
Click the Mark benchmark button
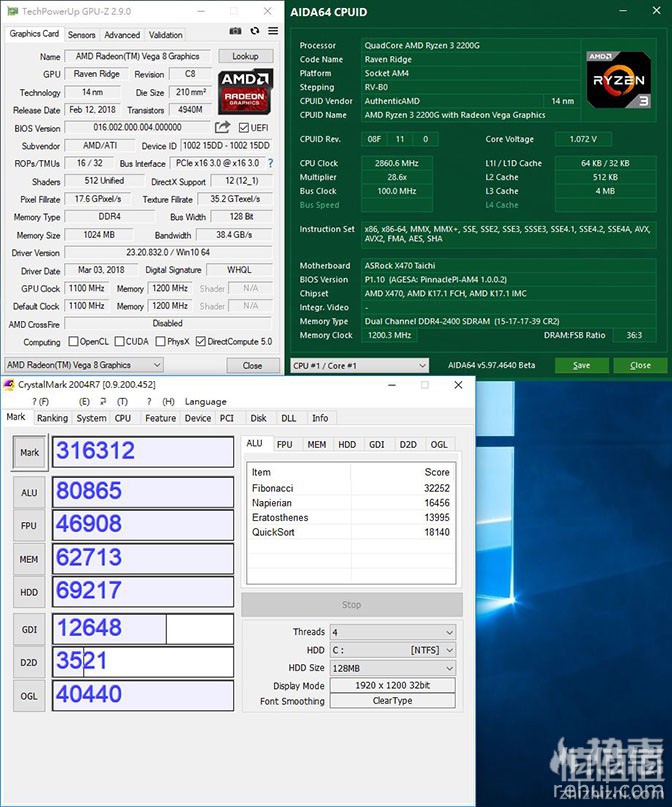point(29,452)
